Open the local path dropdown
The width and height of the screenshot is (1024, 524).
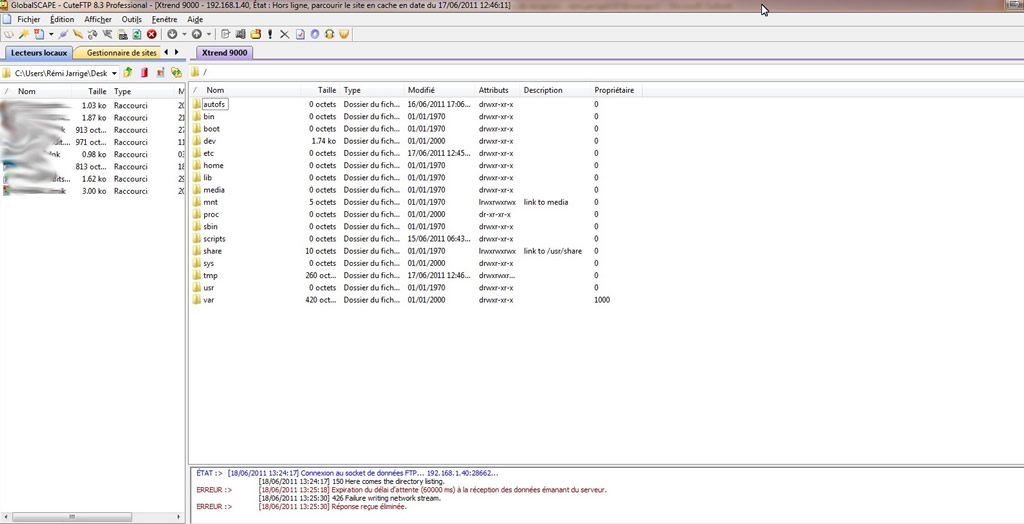click(115, 73)
